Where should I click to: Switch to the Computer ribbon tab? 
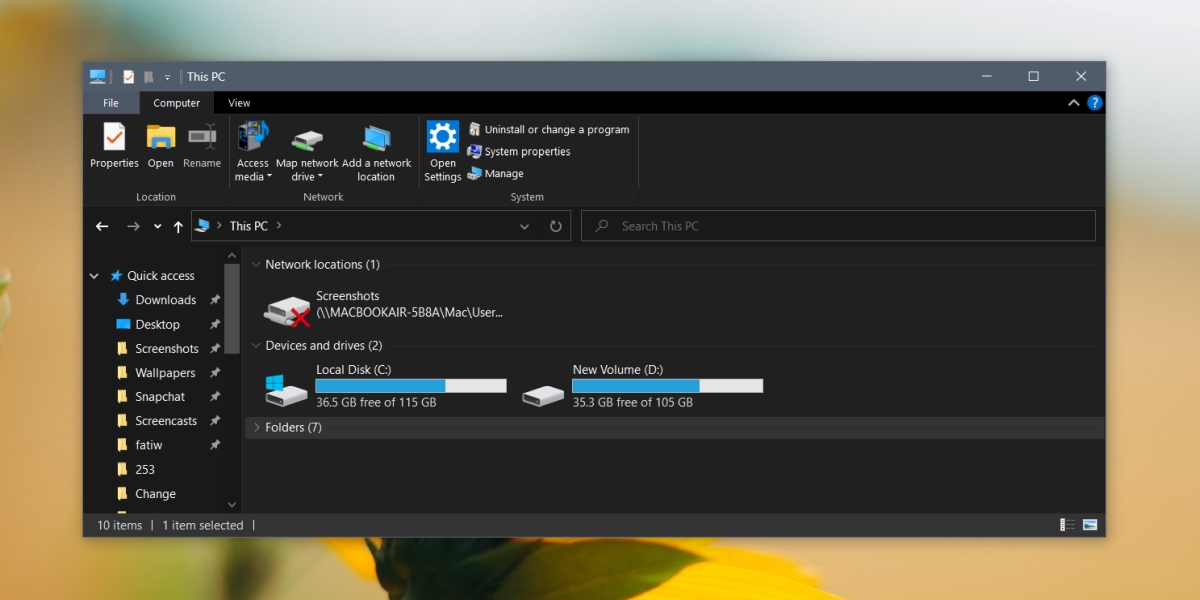tap(176, 103)
